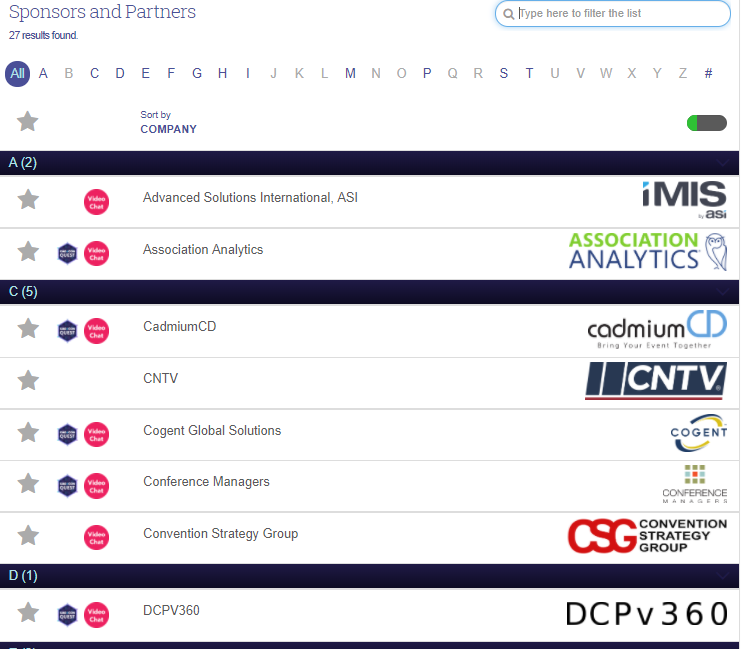Filter sponsors by # symbol
The height and width of the screenshot is (649, 750).
click(x=708, y=74)
